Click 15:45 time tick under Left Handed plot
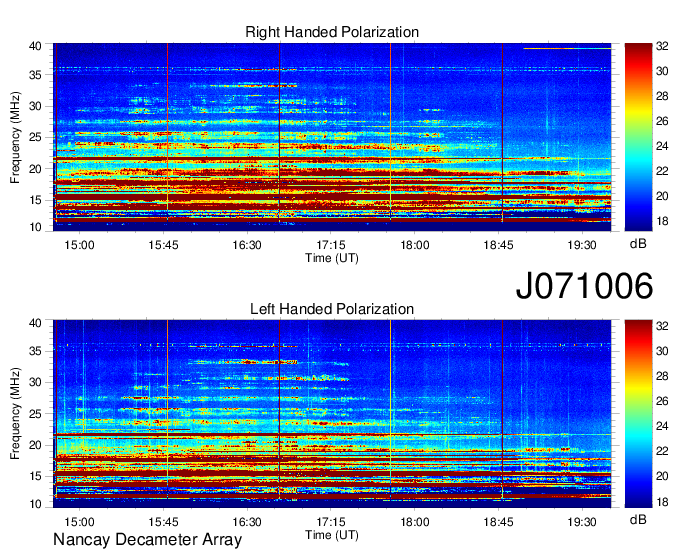The width and height of the screenshot is (680, 552). (x=163, y=522)
